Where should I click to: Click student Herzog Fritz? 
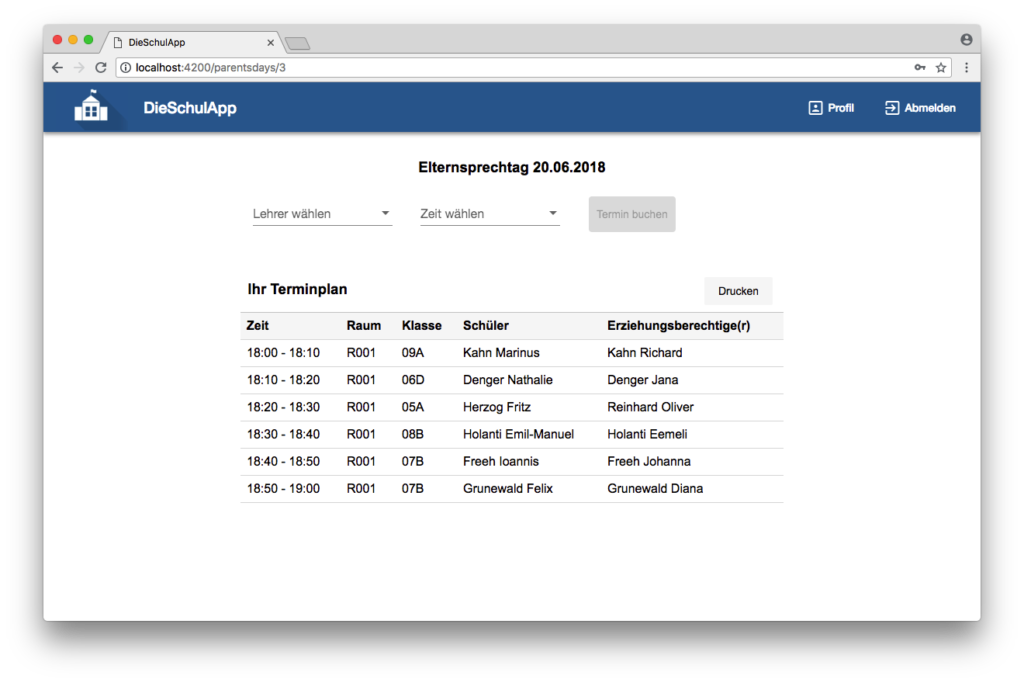(497, 407)
